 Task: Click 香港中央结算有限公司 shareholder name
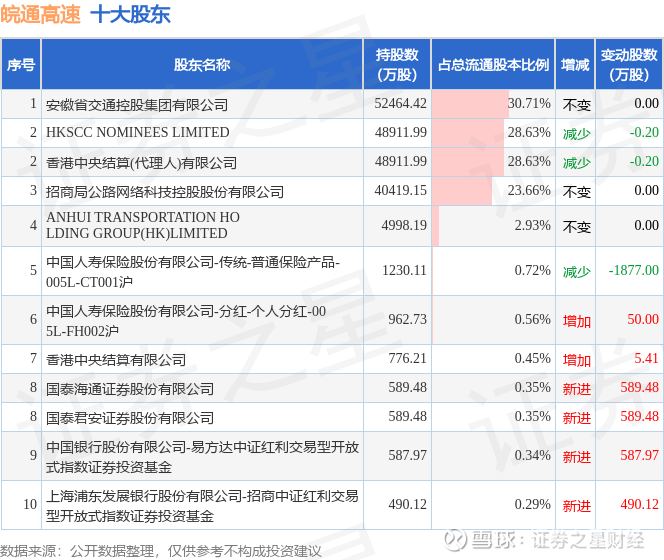pos(116,360)
